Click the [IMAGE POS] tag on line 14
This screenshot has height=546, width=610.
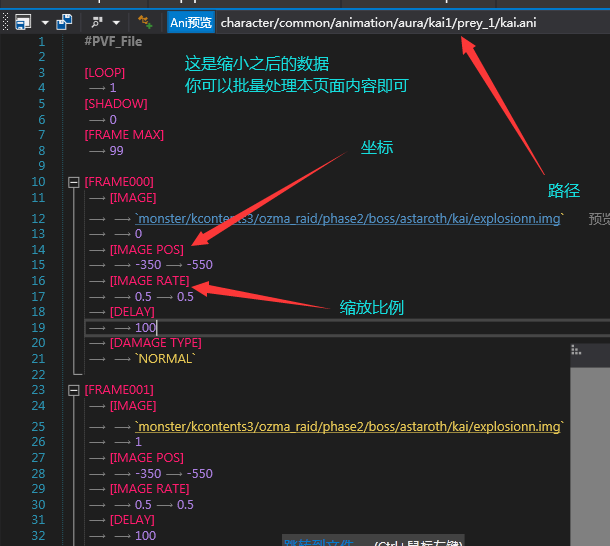tap(146, 249)
